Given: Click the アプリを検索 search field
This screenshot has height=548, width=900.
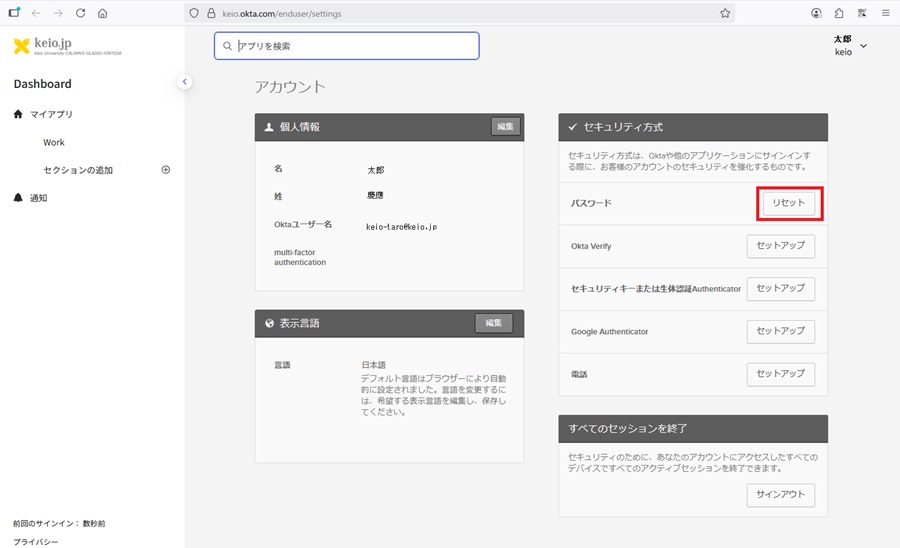Looking at the screenshot, I should (x=346, y=46).
